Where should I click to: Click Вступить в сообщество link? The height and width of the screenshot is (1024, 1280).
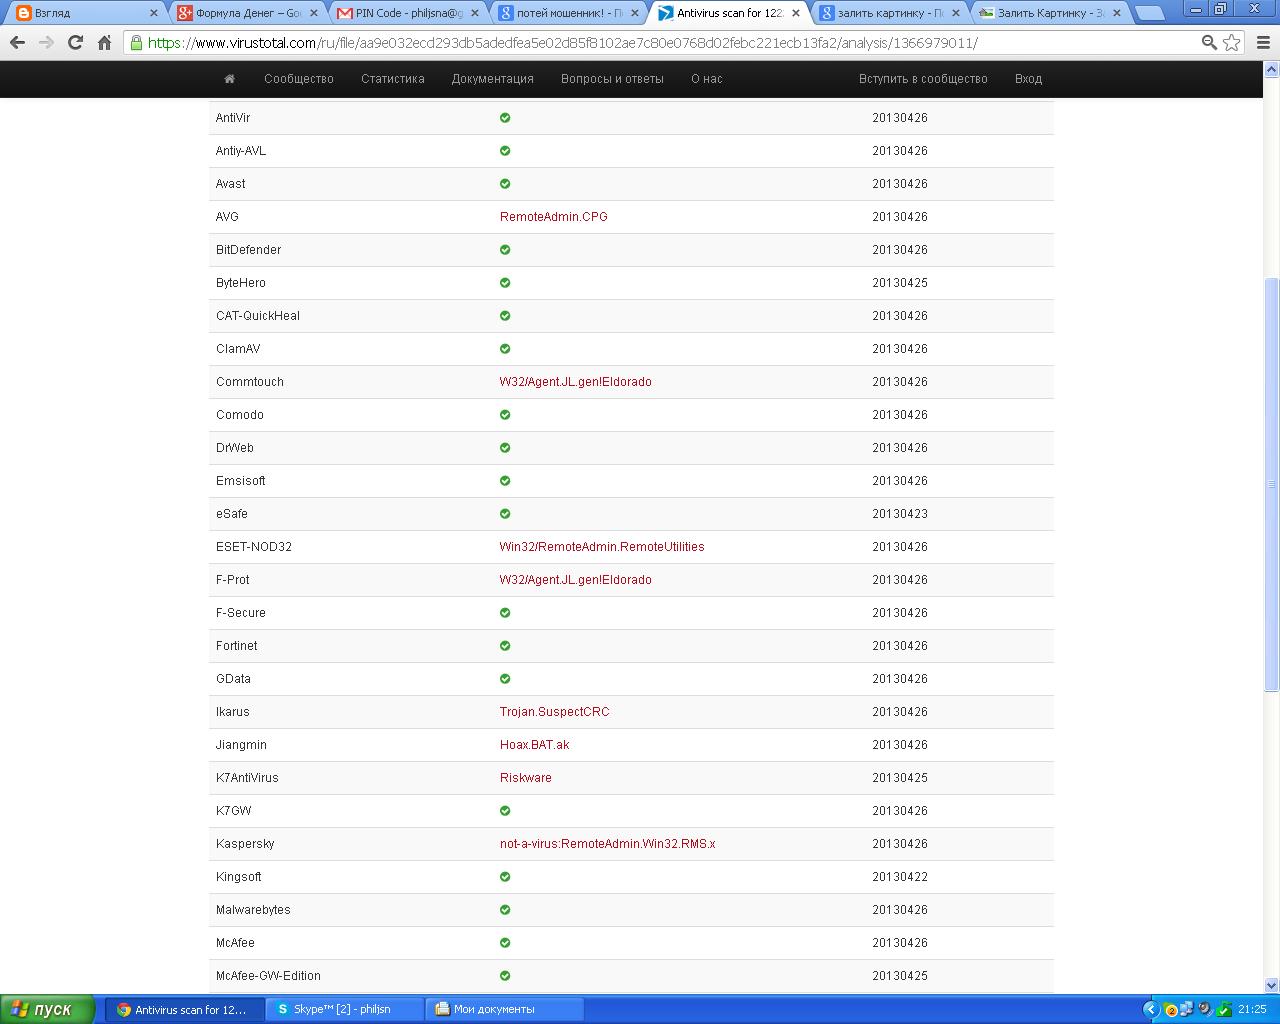pyautogui.click(x=923, y=79)
